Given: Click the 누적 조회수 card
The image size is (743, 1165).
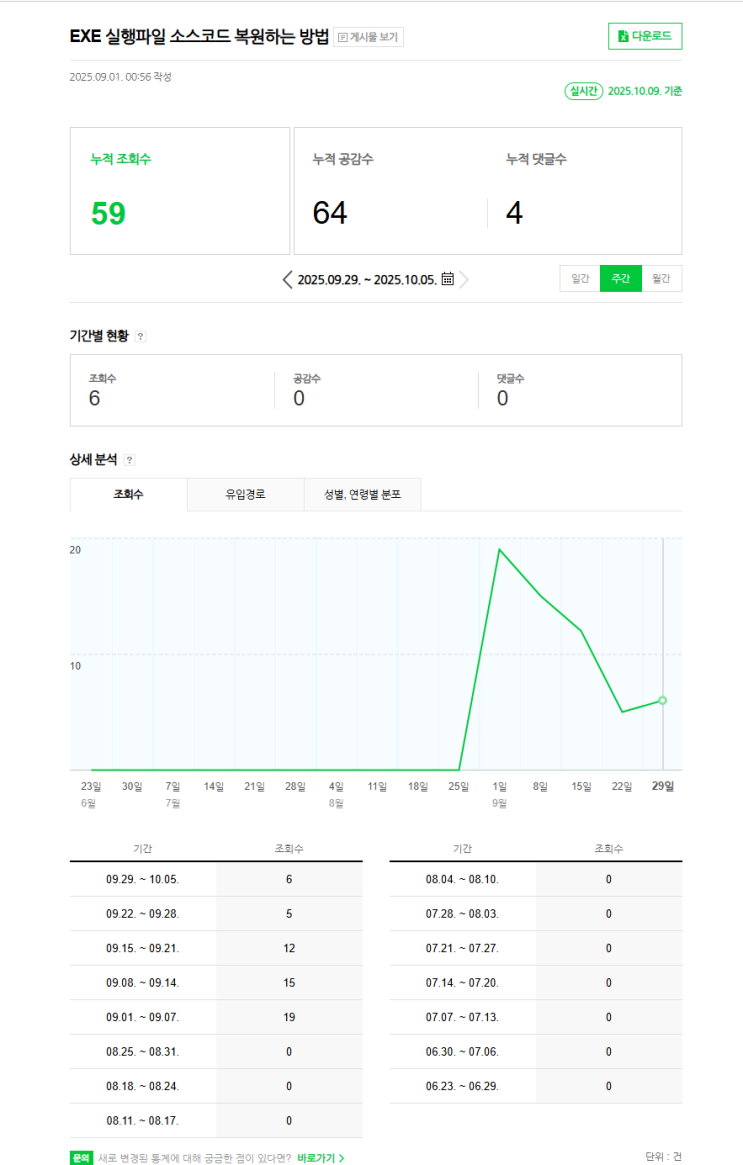Looking at the screenshot, I should (180, 191).
